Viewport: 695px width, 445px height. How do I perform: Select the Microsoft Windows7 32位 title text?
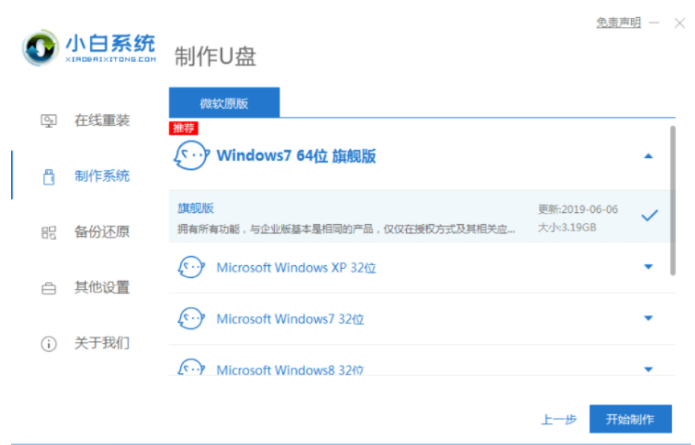click(x=290, y=319)
